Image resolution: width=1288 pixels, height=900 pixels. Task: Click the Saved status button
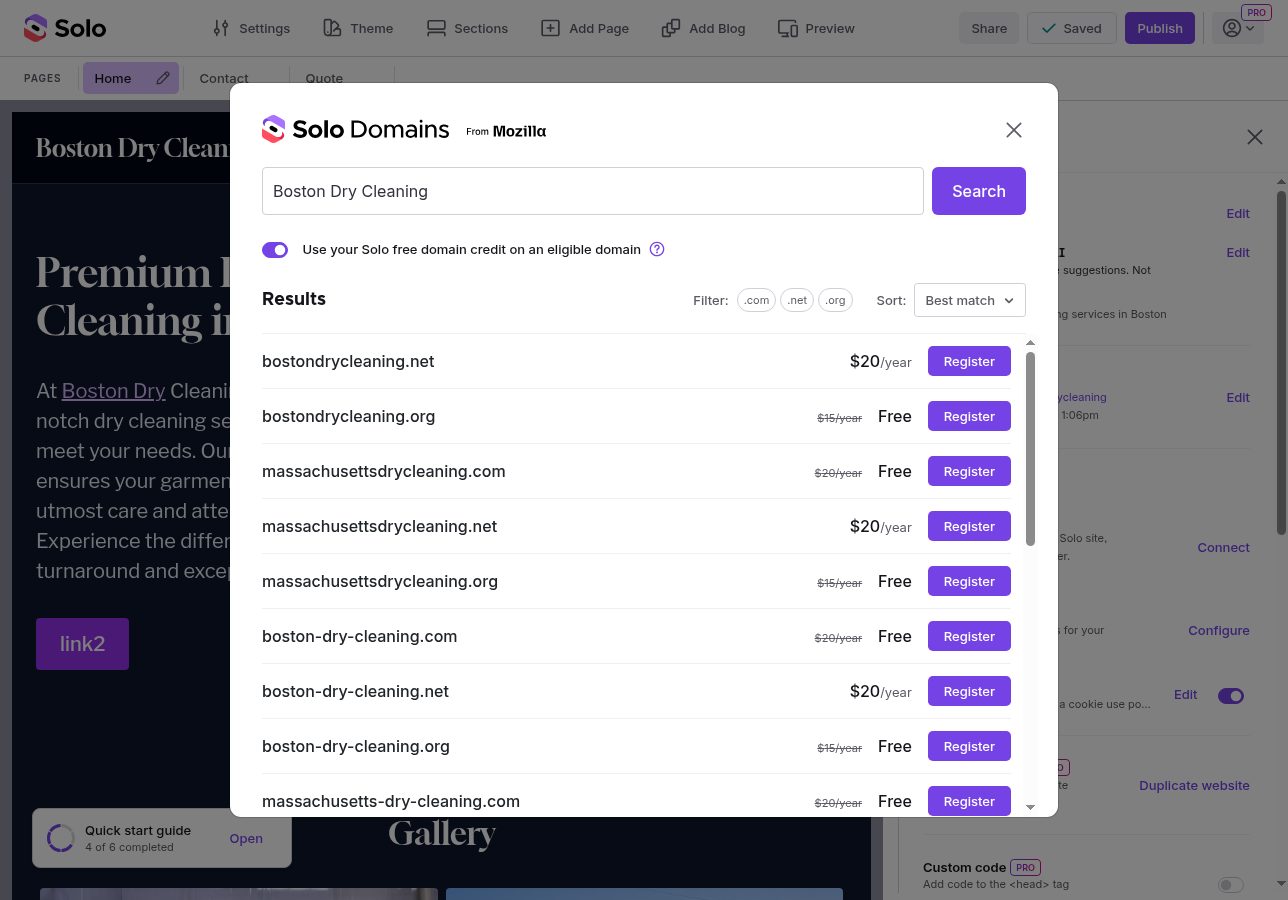(x=1071, y=28)
